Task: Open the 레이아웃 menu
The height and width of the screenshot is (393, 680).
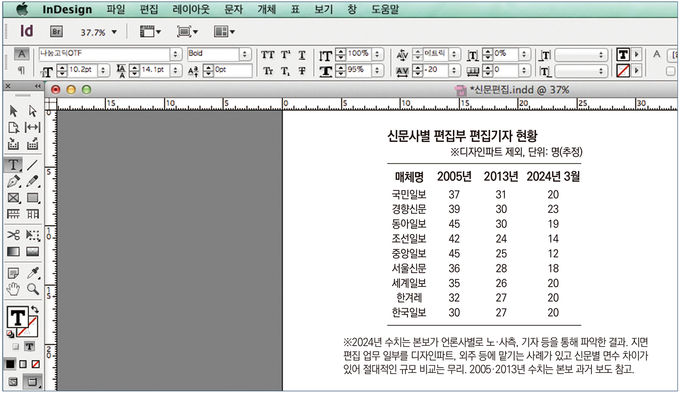Action: 191,9
